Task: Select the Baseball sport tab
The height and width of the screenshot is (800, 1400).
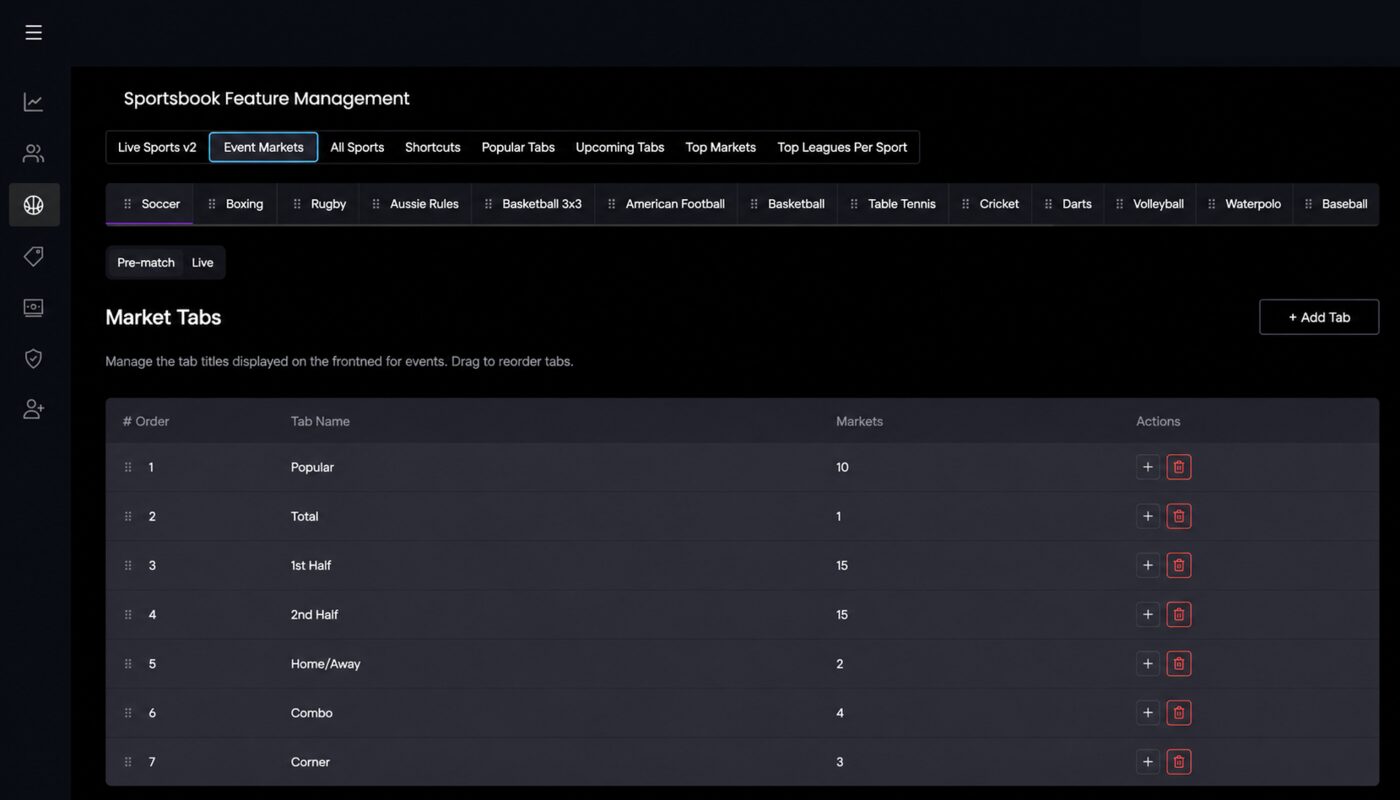Action: (x=1336, y=204)
